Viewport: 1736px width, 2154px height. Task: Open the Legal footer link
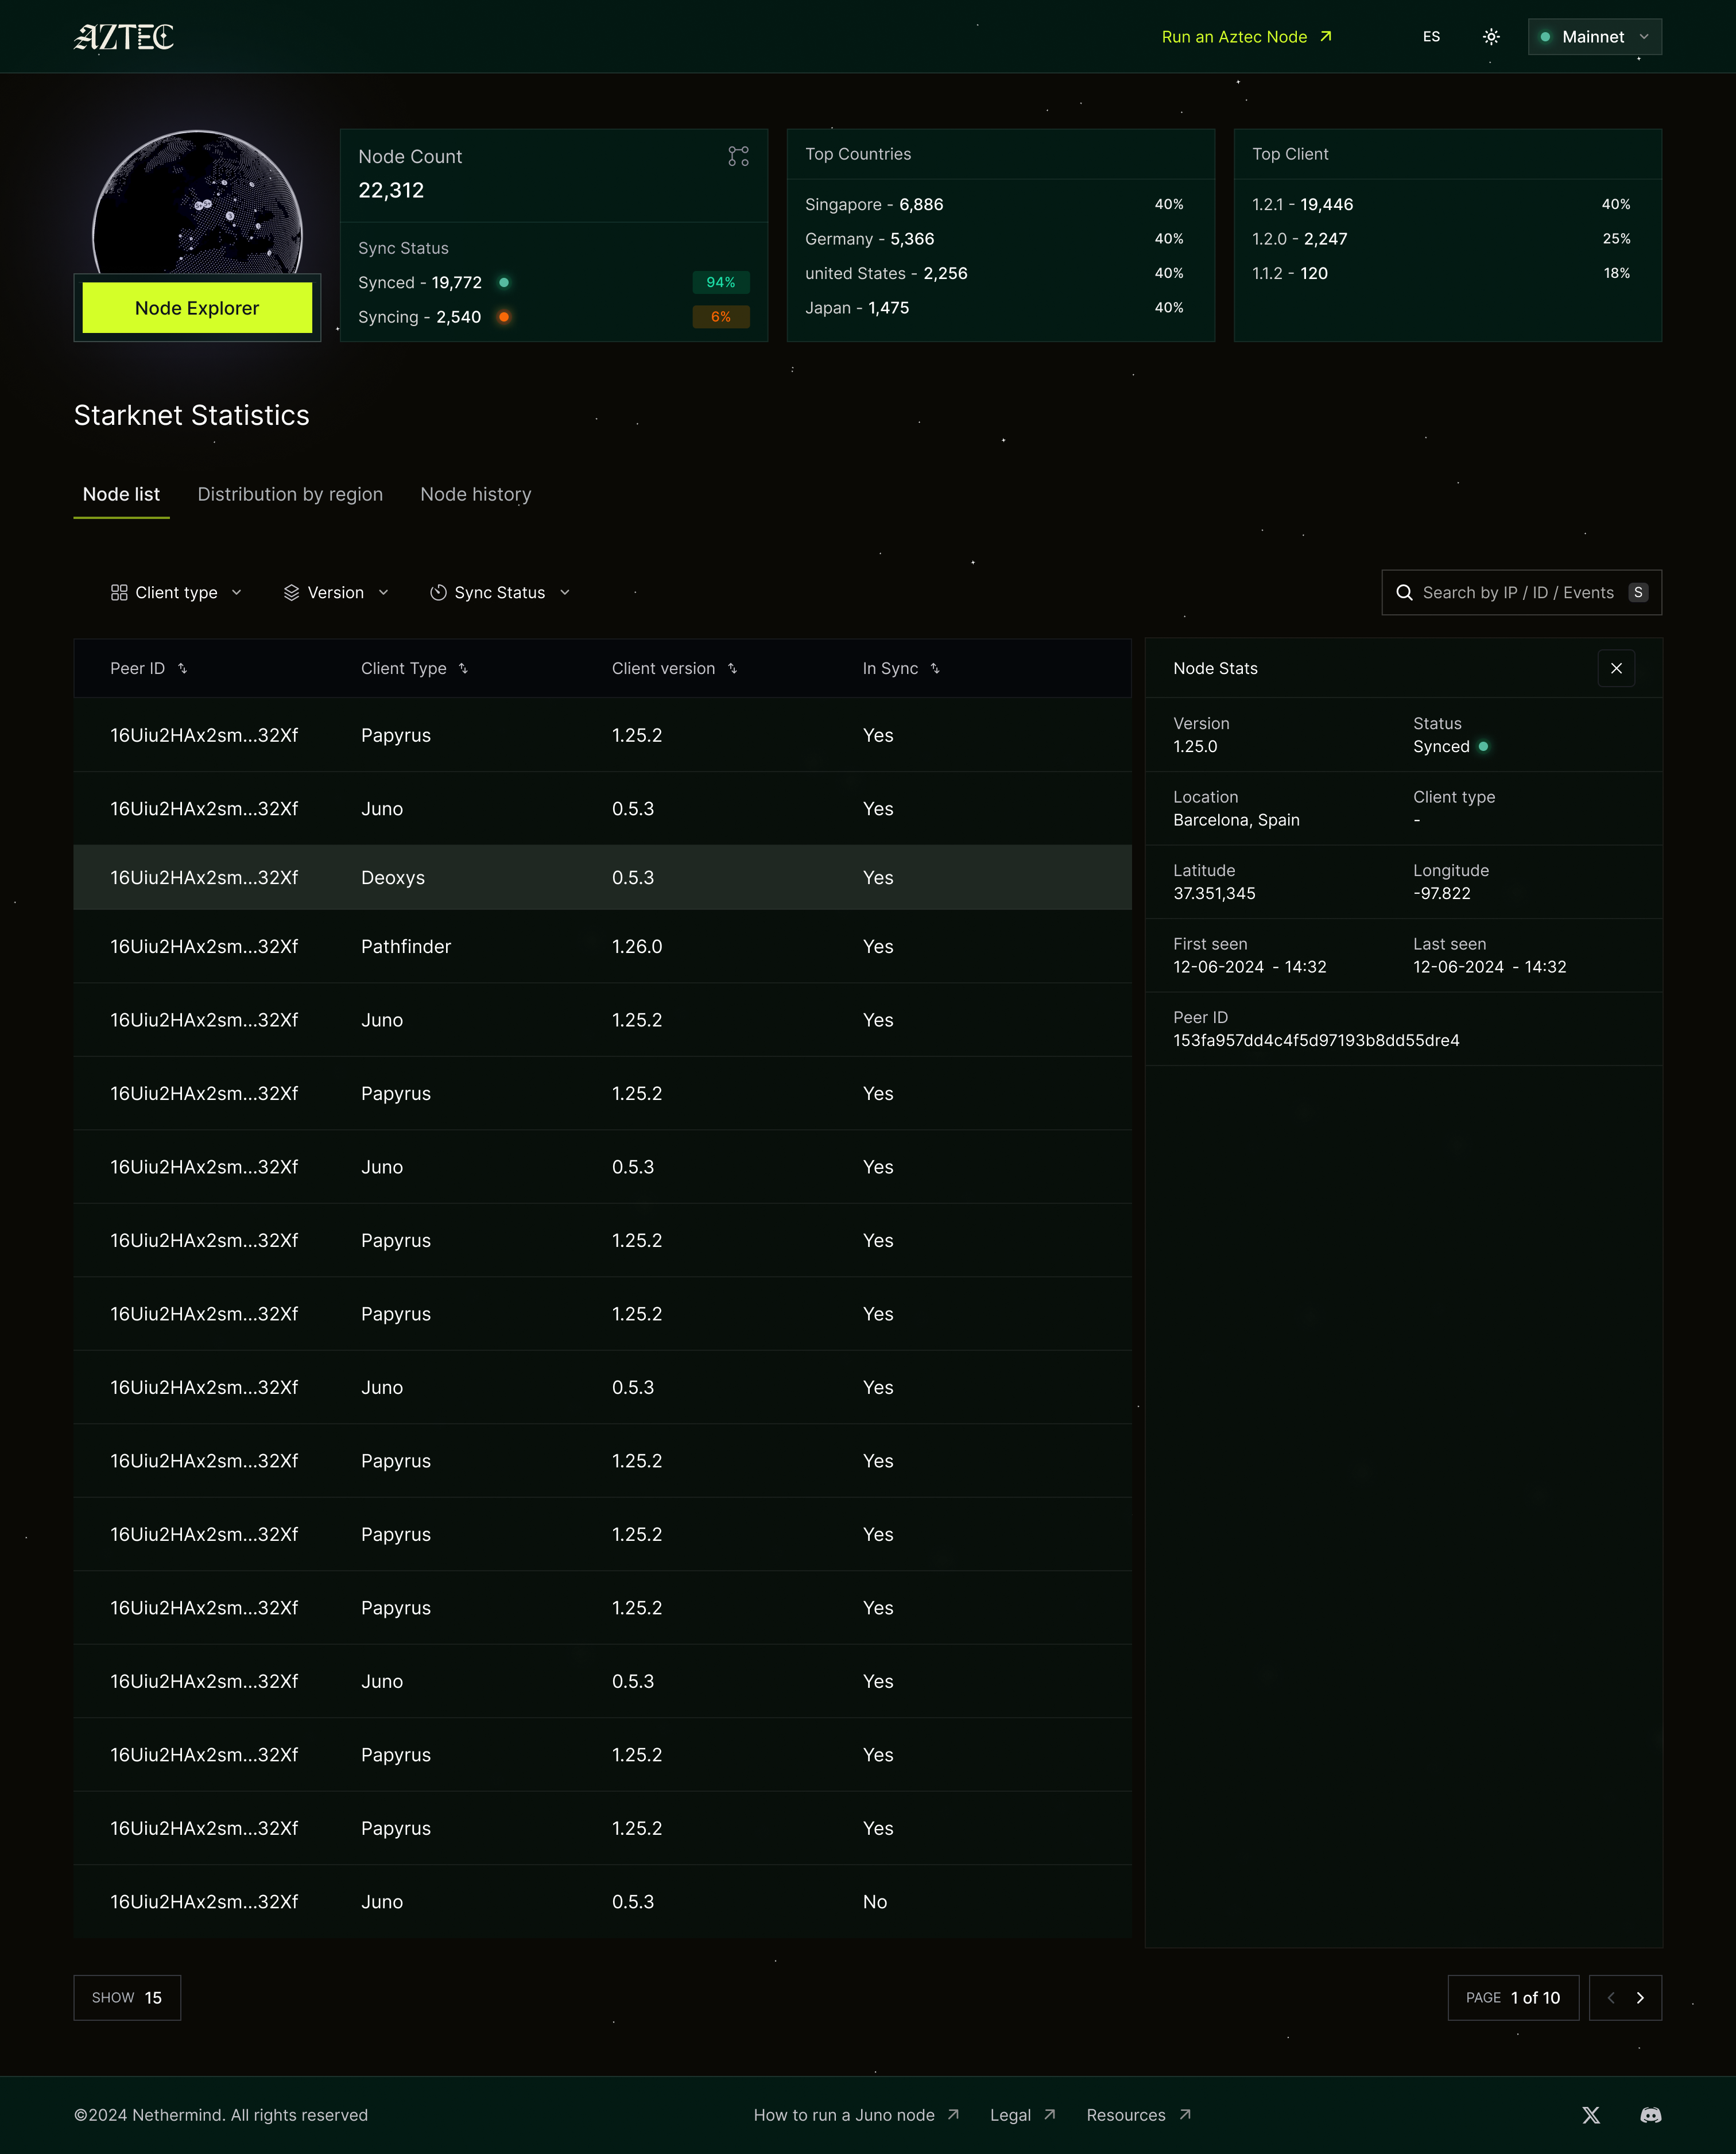pos(1022,2115)
